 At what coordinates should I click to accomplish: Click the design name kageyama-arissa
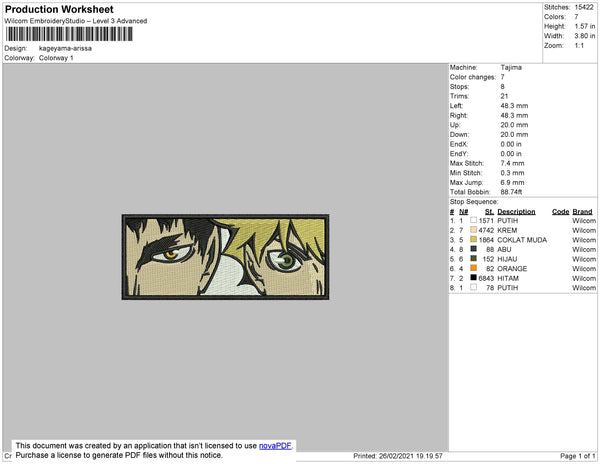point(65,48)
